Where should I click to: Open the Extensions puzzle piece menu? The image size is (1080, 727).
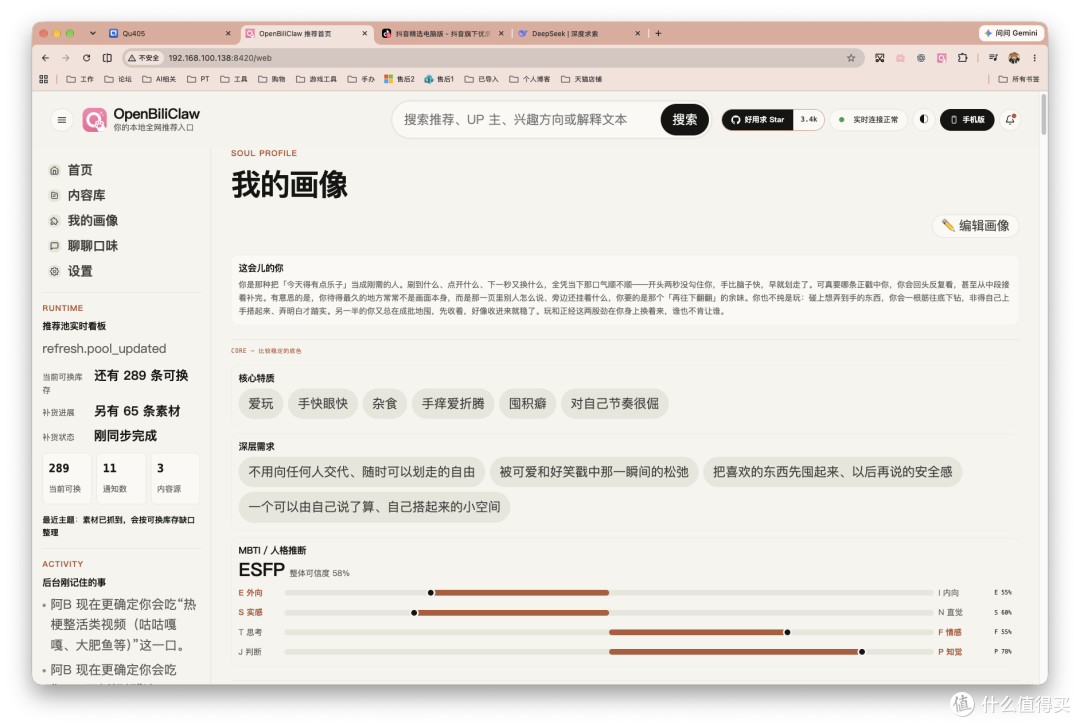pyautogui.click(x=962, y=58)
